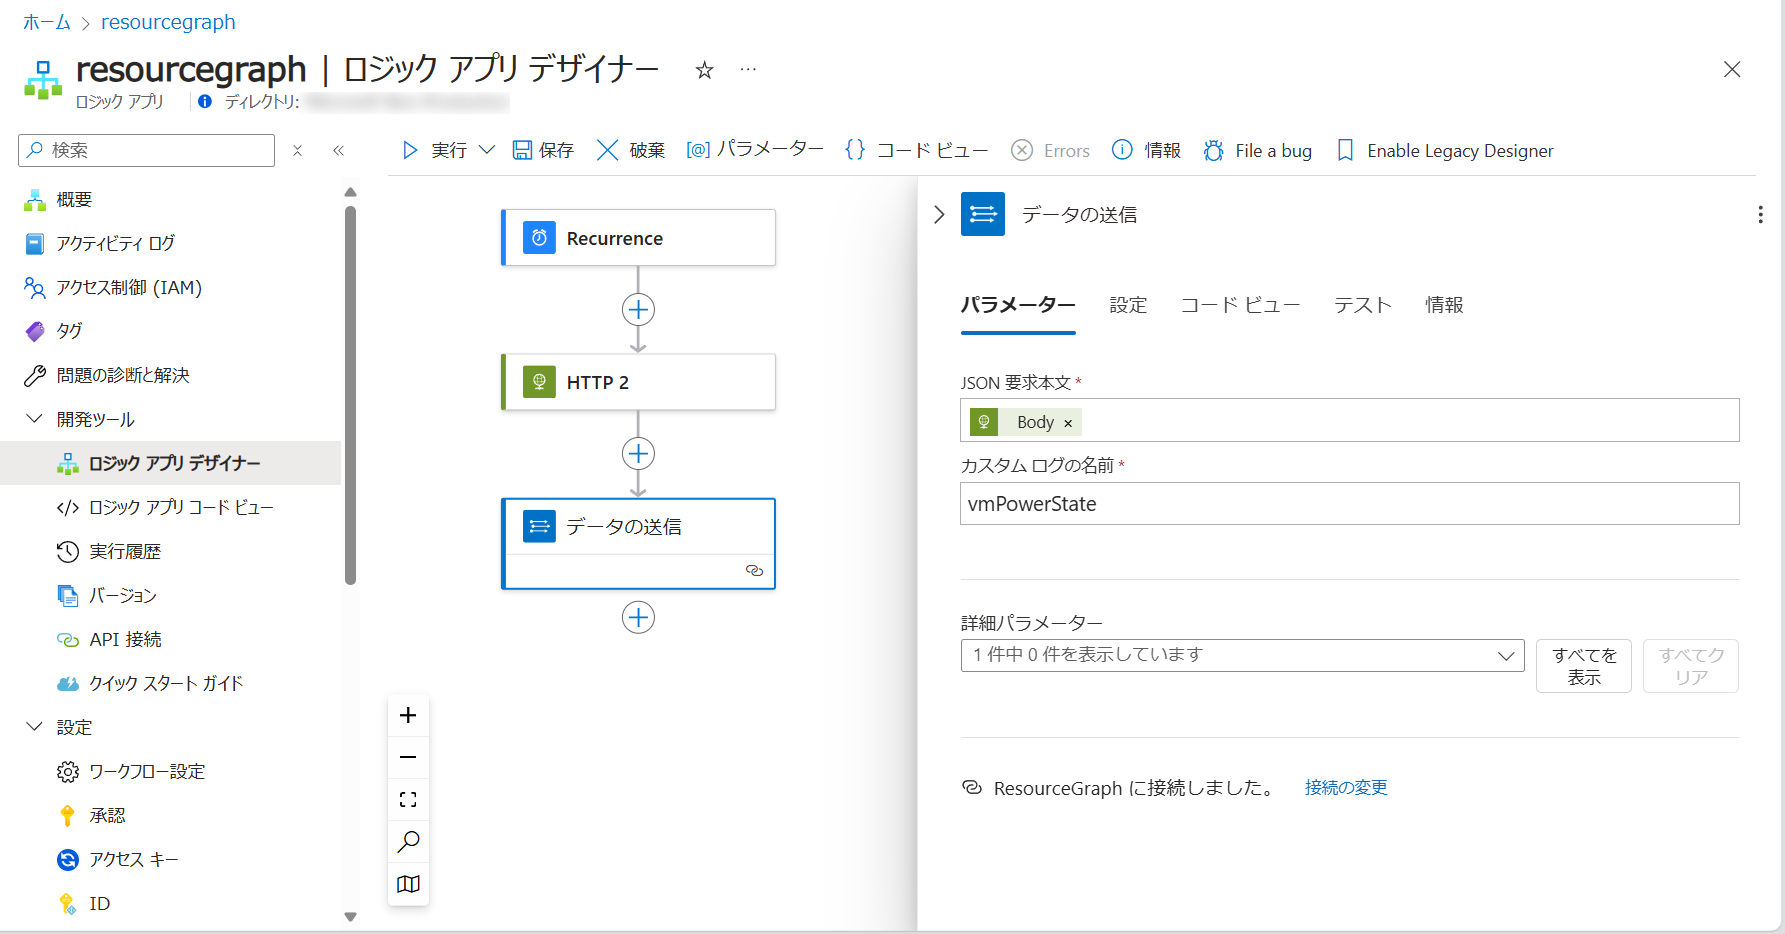The image size is (1785, 934).
Task: Click the Errors toolbar button
Action: [1050, 150]
